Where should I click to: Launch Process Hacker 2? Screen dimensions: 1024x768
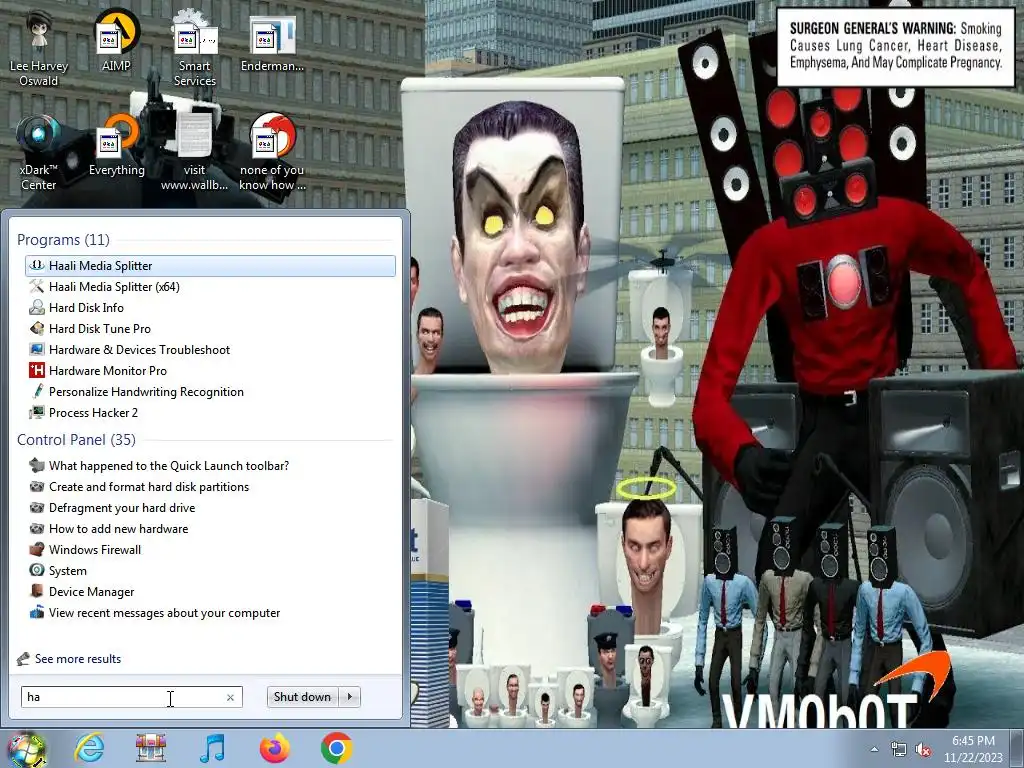(x=210, y=413)
